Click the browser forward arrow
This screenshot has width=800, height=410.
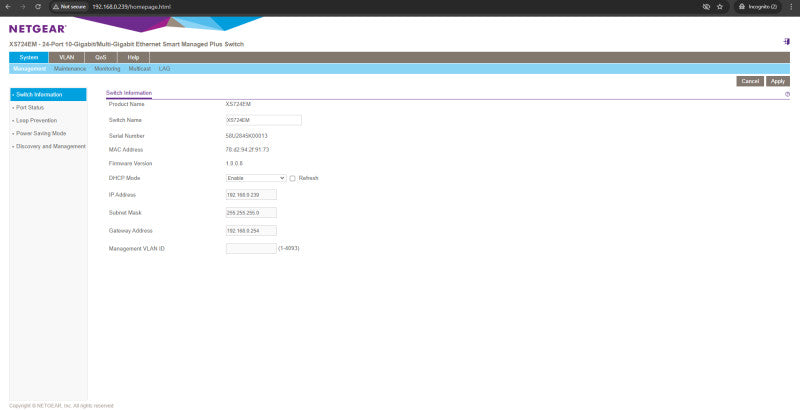coord(22,7)
